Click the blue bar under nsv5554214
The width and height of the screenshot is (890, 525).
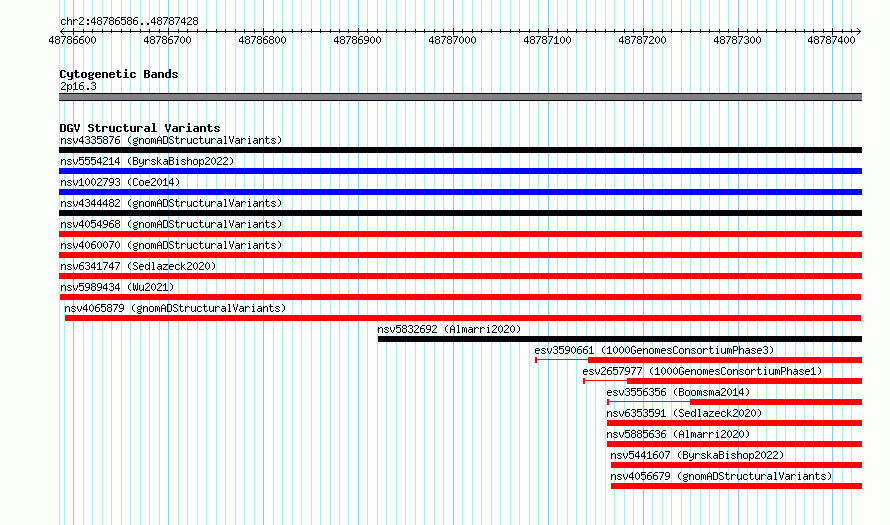460,171
